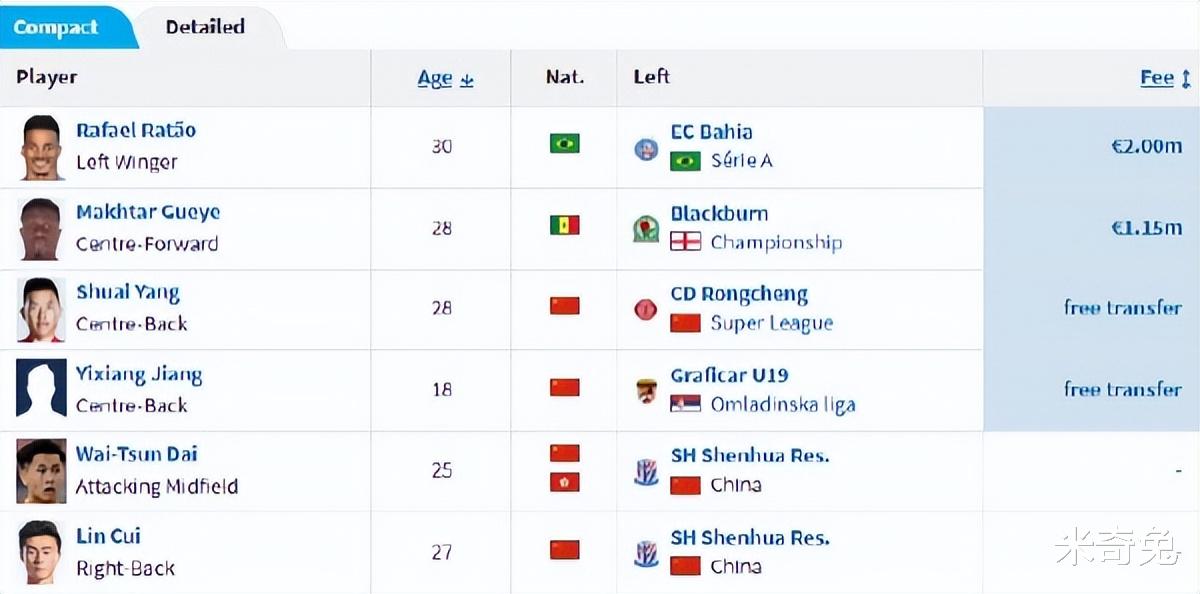1200x594 pixels.
Task: Click the Senegal flag beside Makhtar Gueye
Action: coord(564,226)
